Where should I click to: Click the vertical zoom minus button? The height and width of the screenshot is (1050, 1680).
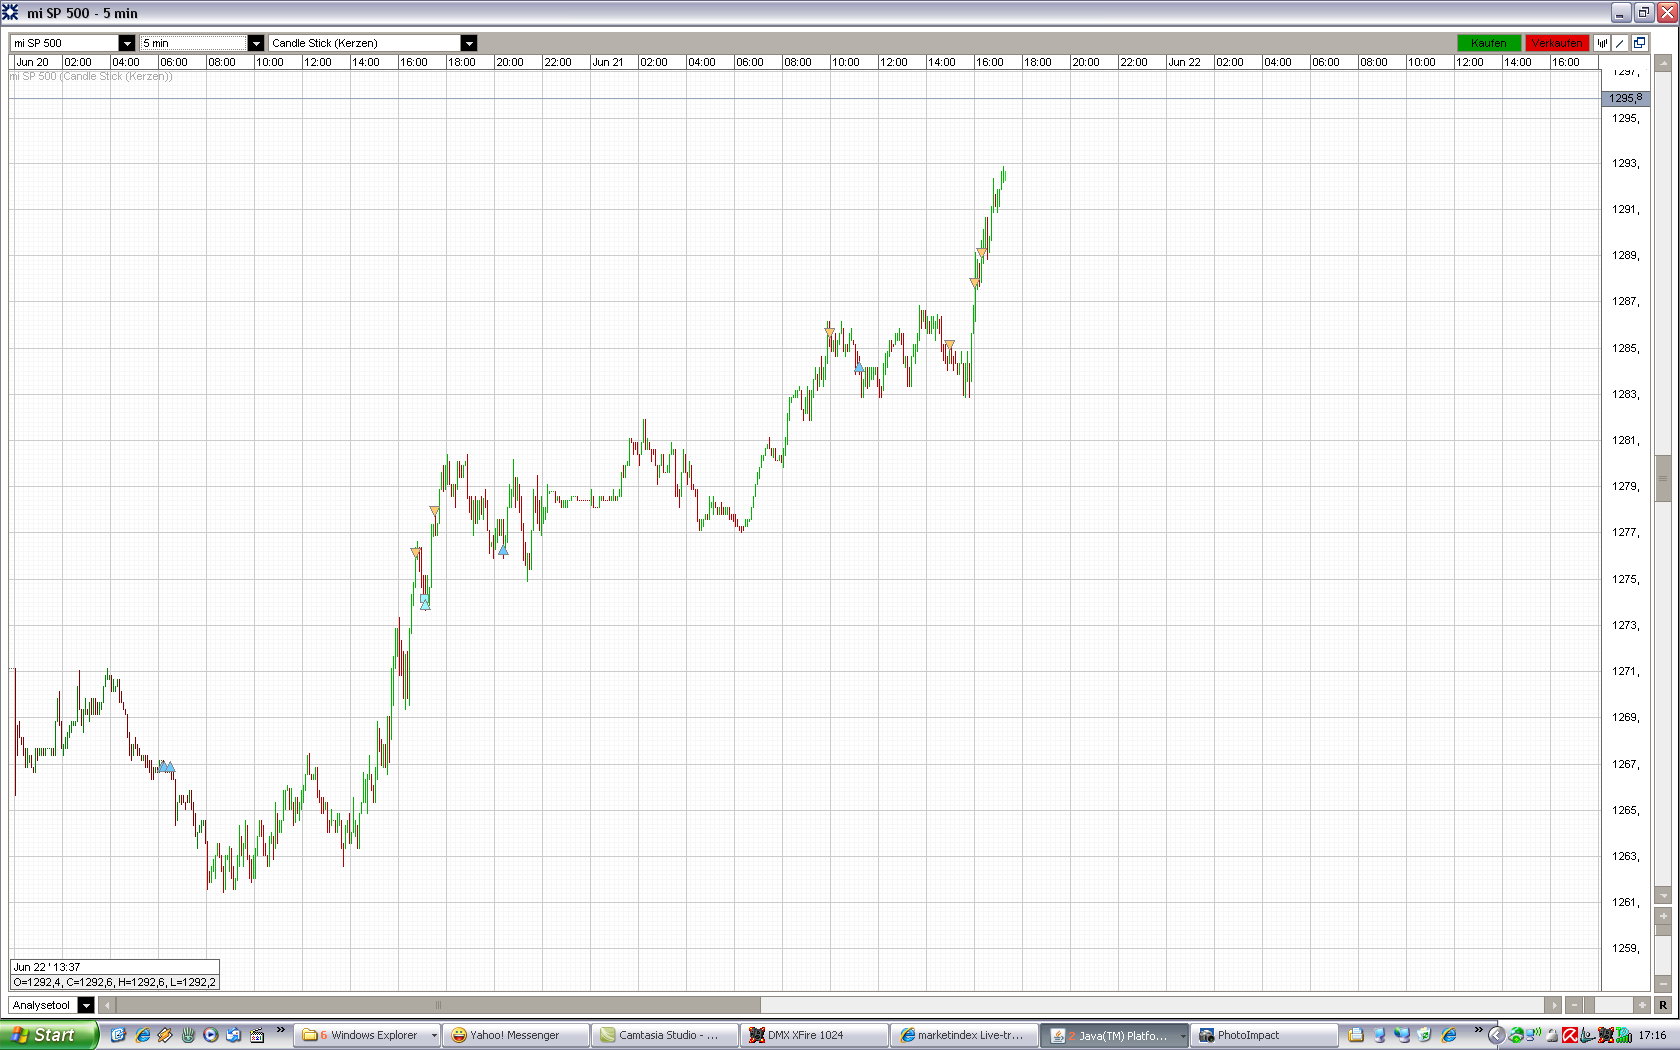(x=1664, y=984)
